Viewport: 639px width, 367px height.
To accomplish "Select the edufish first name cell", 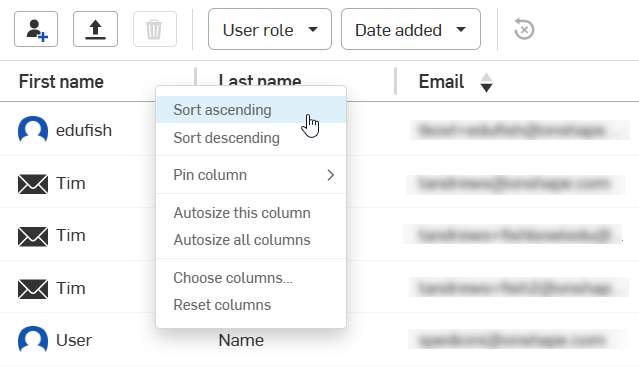I will 84,131.
